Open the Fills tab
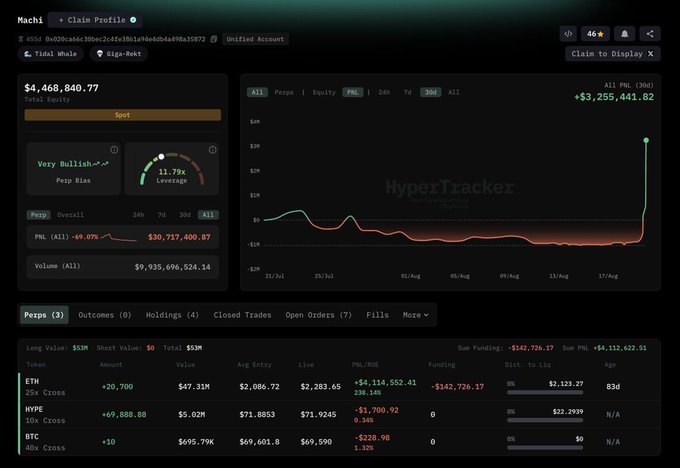Screen dimensions: 680x468 pyautogui.click(x=377, y=315)
